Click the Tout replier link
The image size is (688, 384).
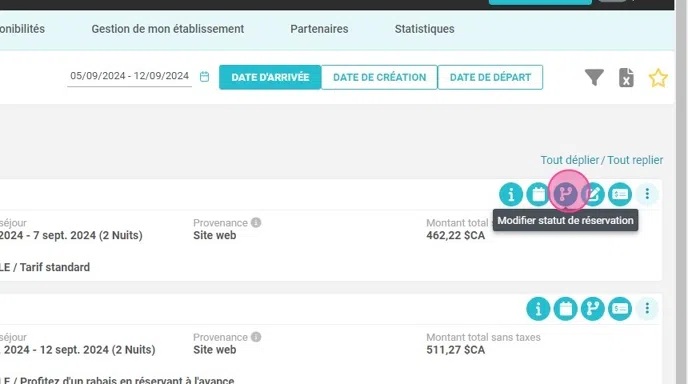[x=635, y=160]
